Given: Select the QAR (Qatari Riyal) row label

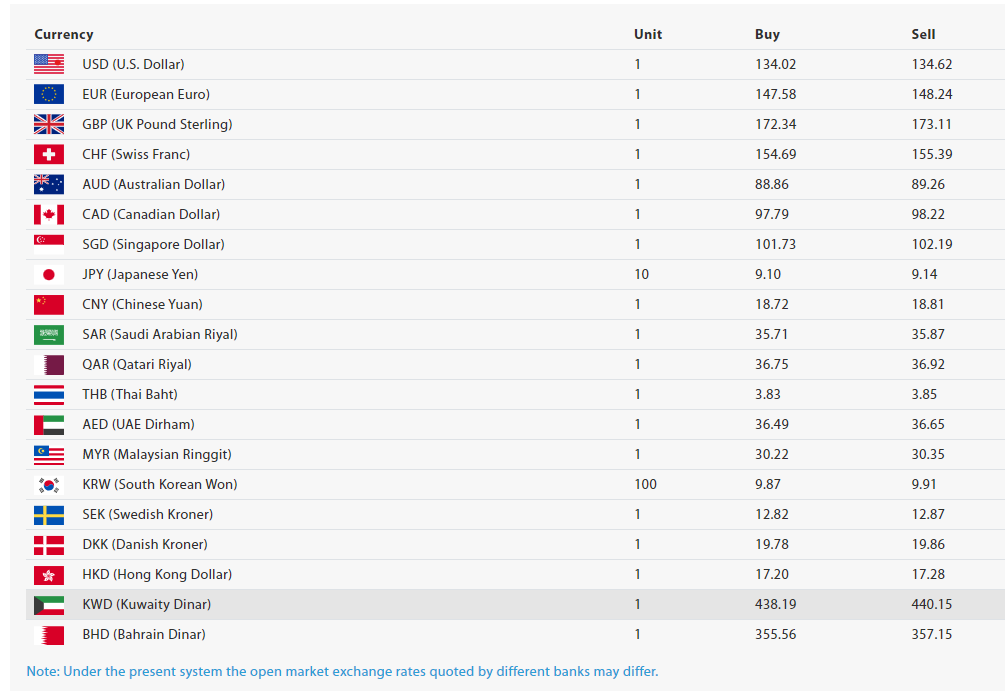Looking at the screenshot, I should click(137, 364).
